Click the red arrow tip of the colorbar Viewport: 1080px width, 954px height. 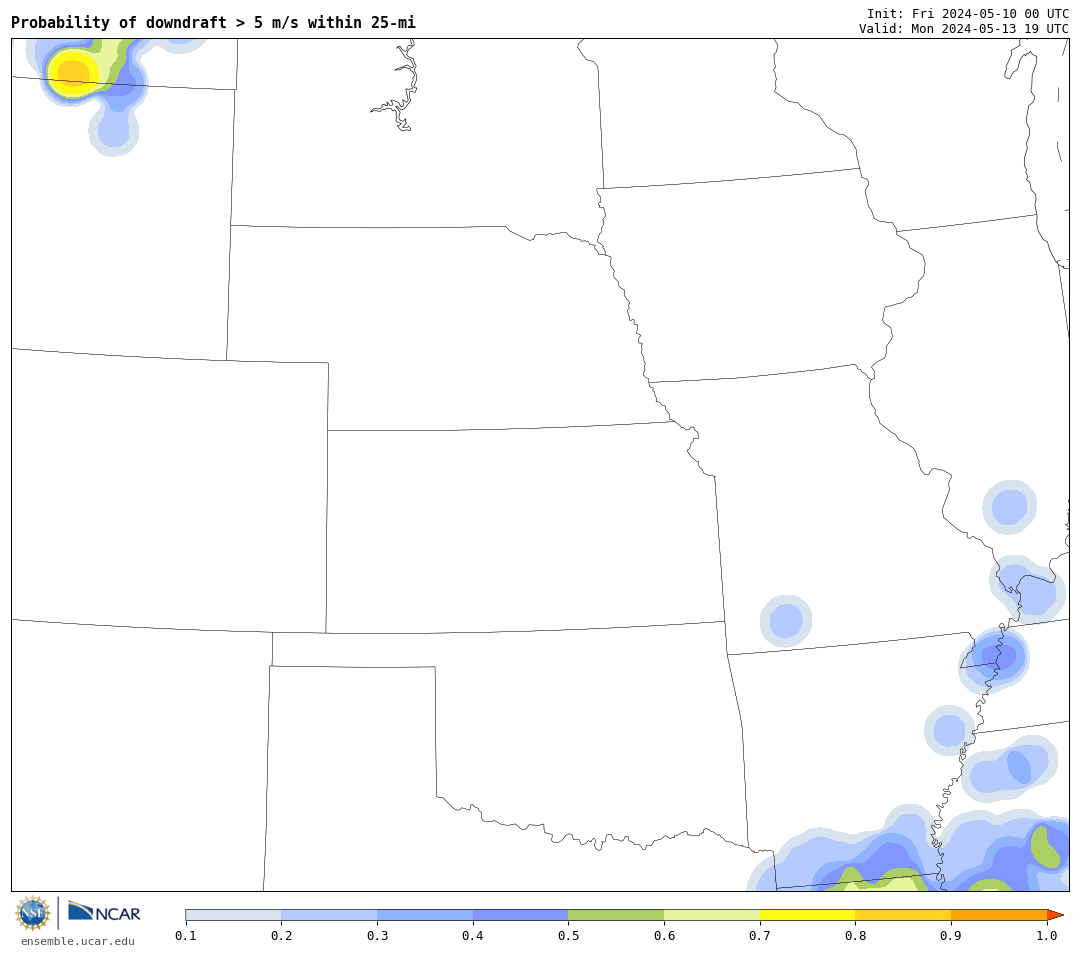coord(1055,915)
